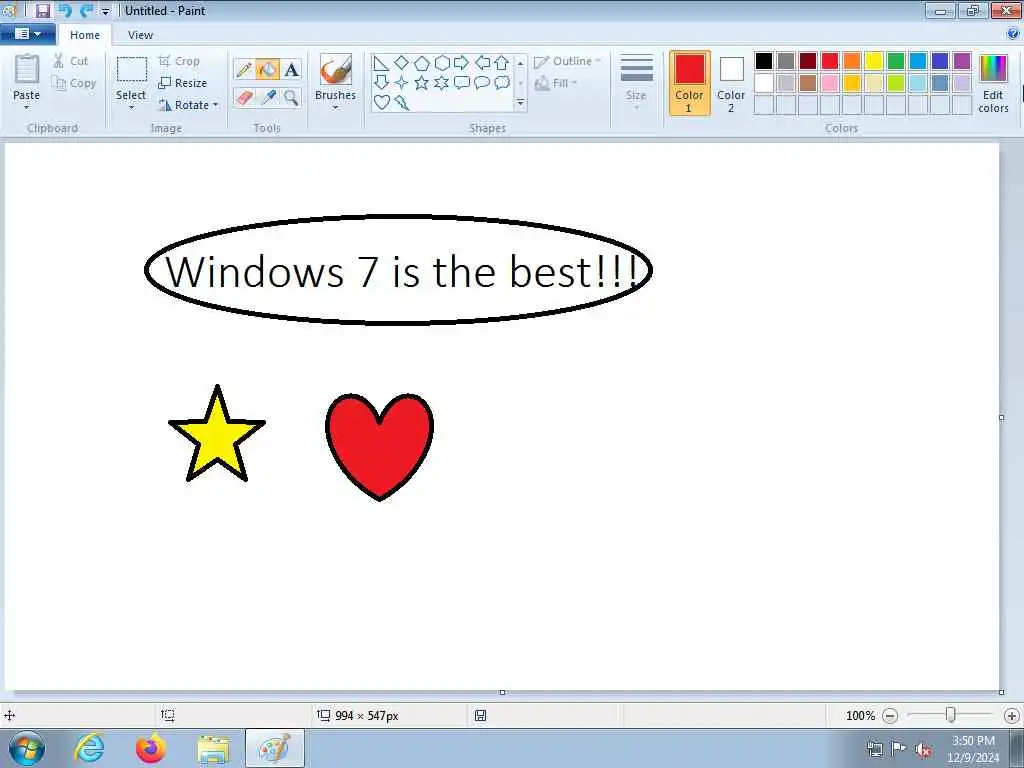Switch to the Home tab
The image size is (1024, 768).
coord(85,35)
